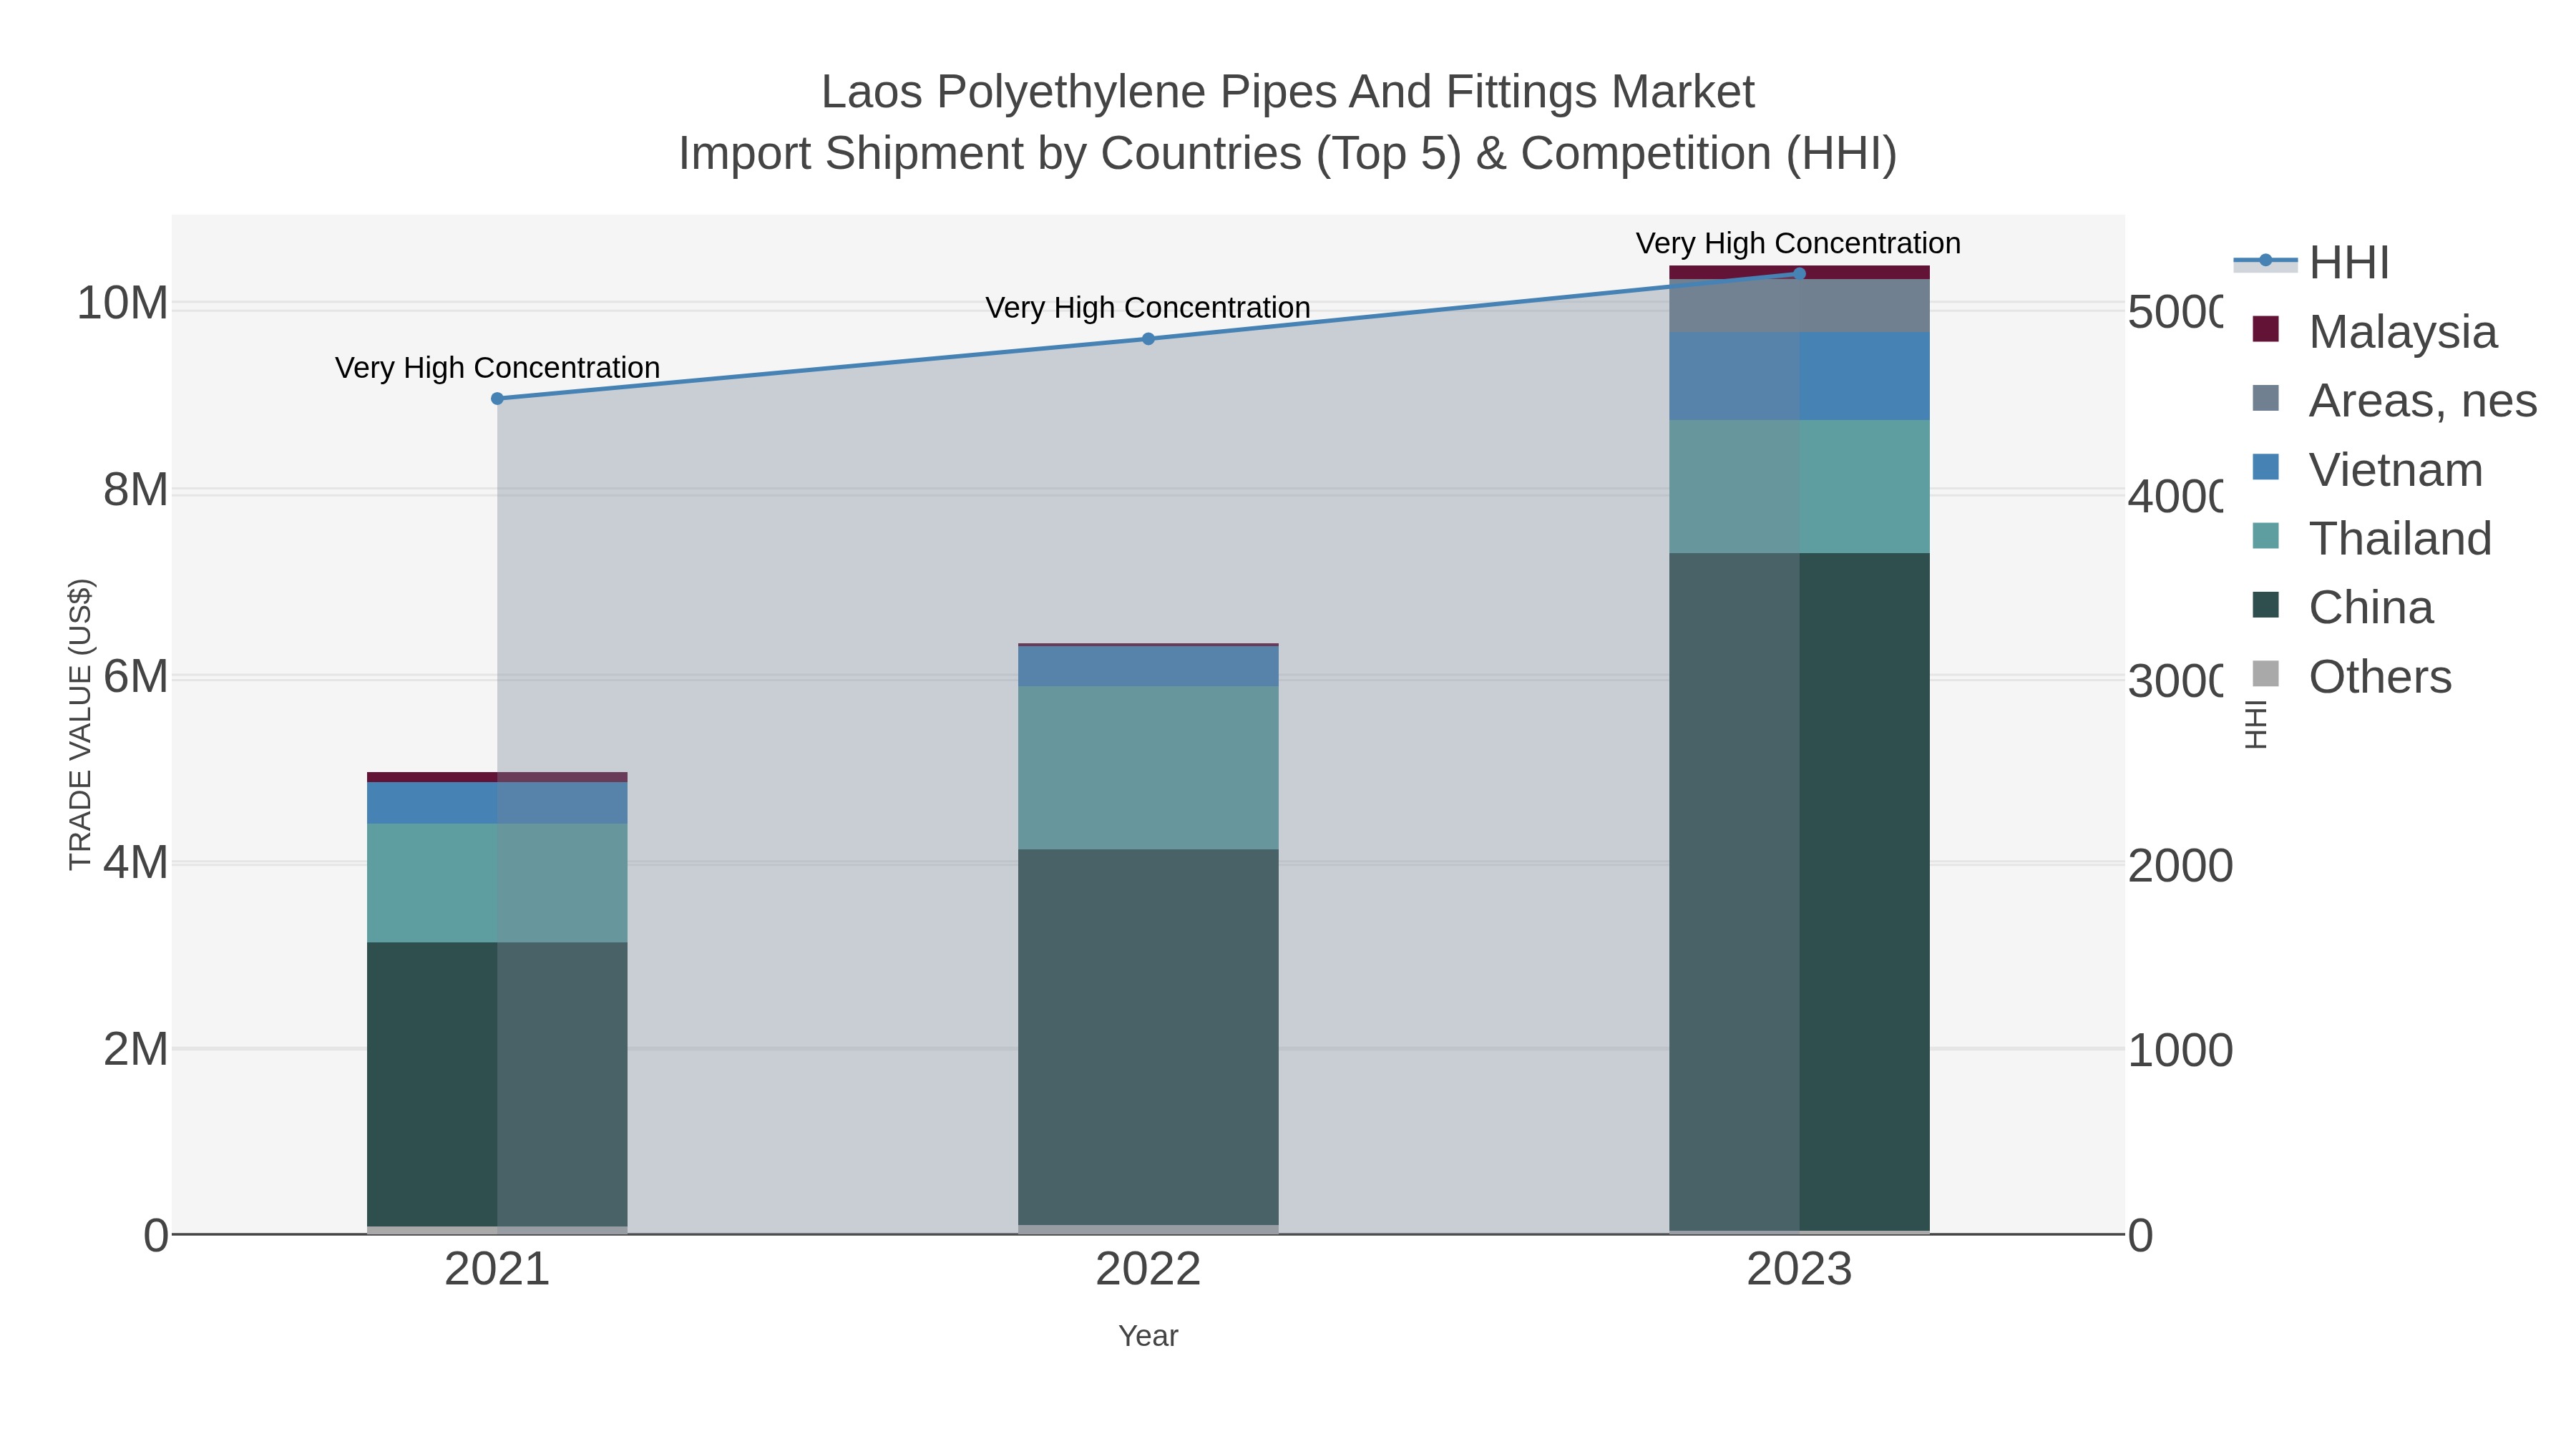Click Very High Concentration label above 2023

pos(1798,243)
